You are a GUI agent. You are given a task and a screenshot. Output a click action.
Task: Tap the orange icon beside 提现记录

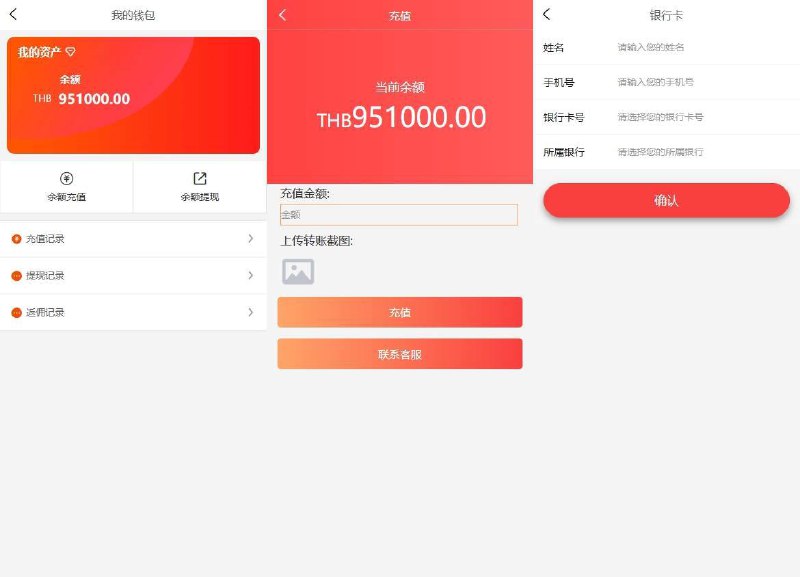point(16,275)
